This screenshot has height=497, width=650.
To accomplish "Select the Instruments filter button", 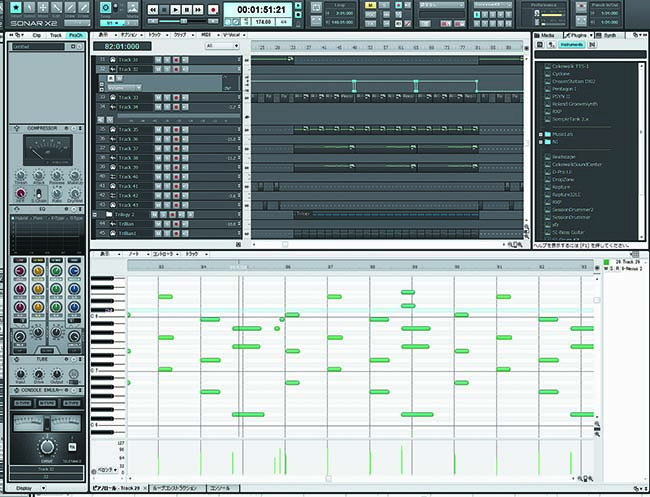I will pos(572,44).
